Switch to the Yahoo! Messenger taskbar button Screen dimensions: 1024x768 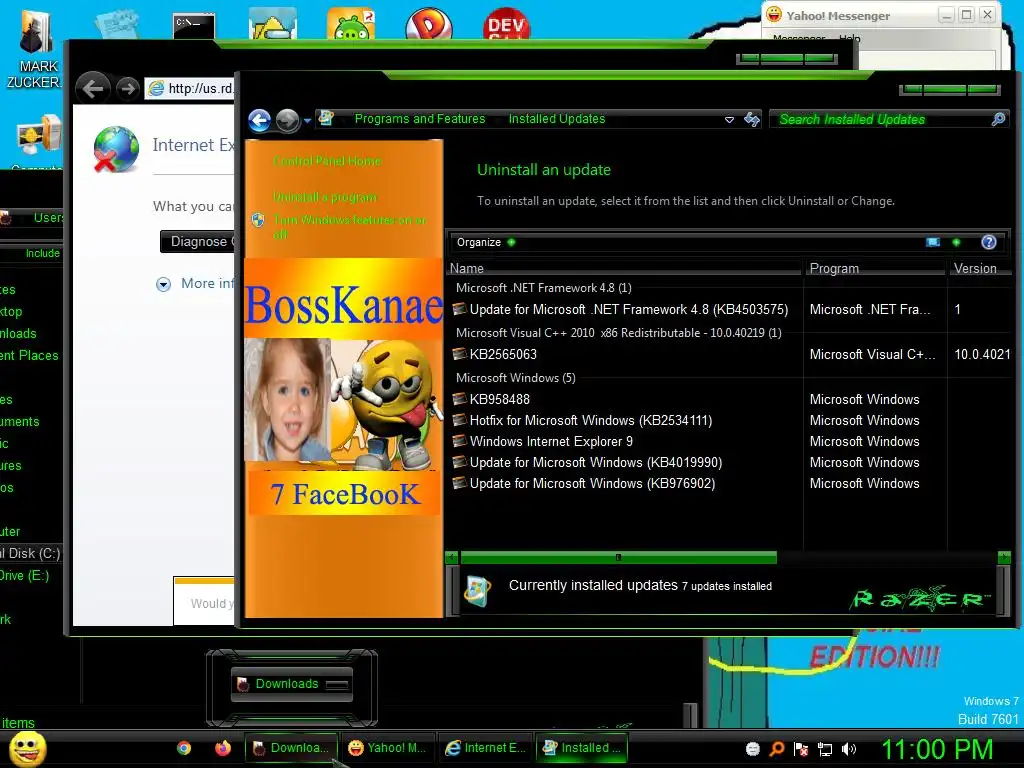[388, 748]
